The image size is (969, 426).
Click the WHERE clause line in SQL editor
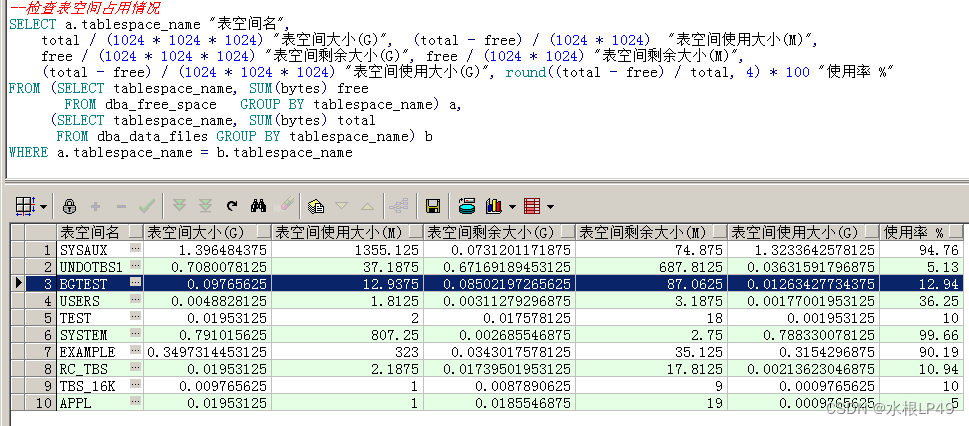click(x=181, y=152)
